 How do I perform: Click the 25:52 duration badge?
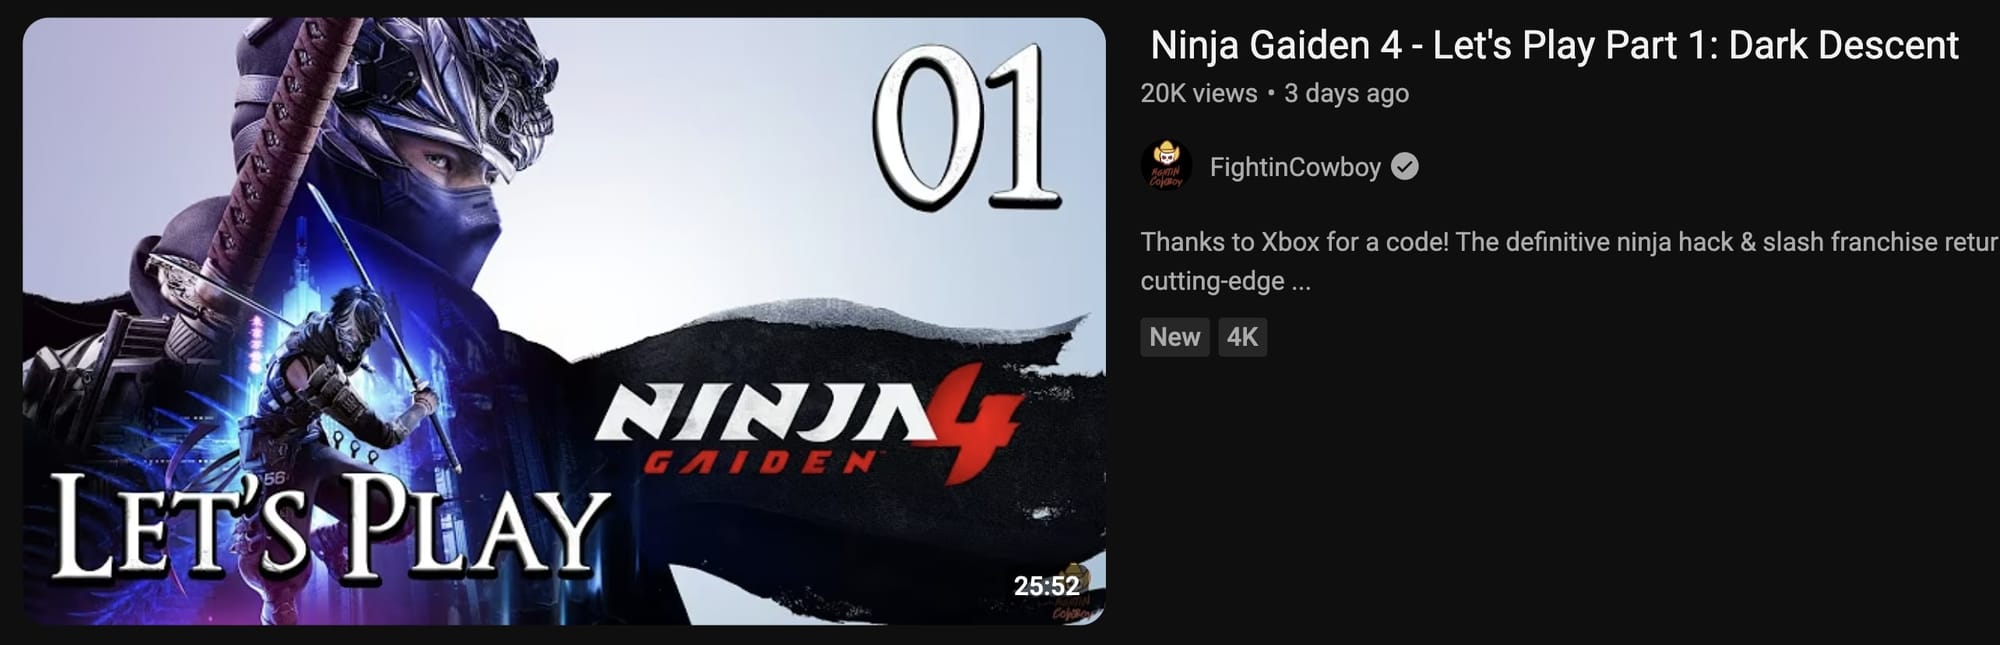[1046, 586]
